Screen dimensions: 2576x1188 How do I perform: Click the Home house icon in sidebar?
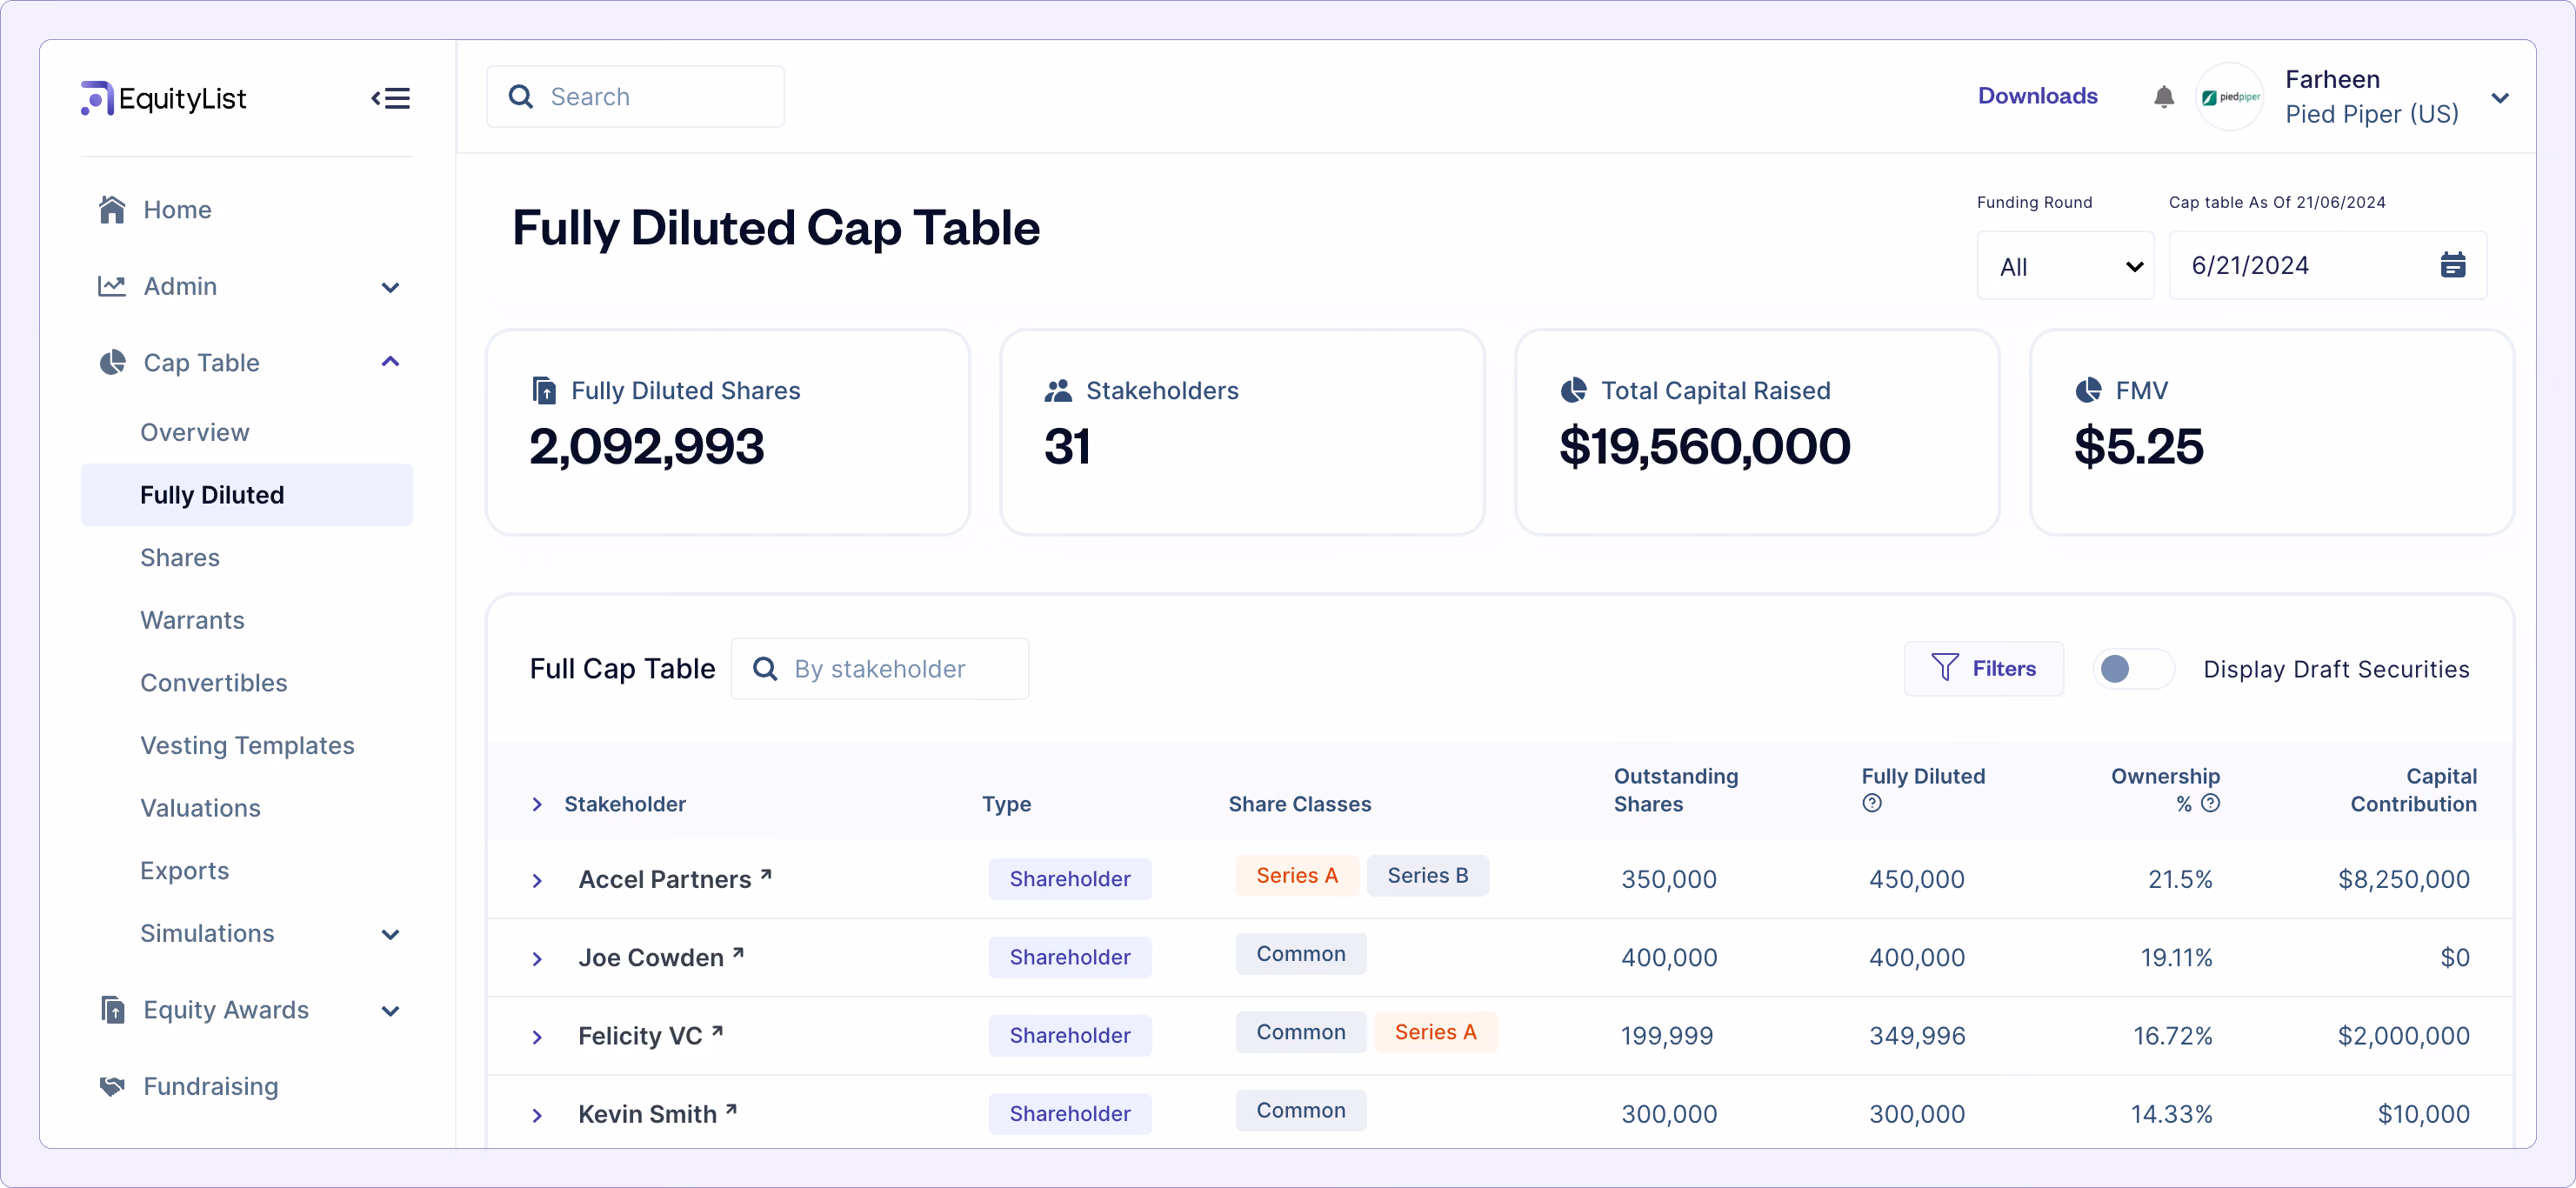[112, 209]
